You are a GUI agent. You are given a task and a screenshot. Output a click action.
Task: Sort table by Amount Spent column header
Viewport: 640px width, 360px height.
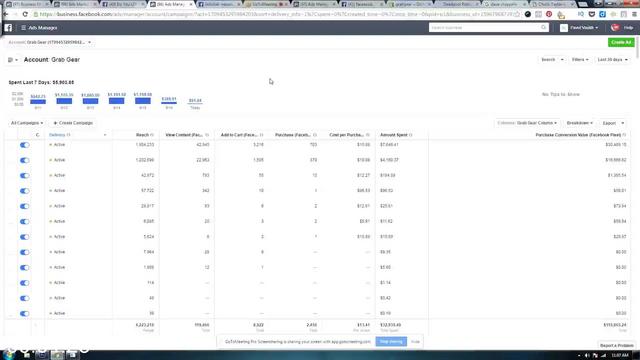click(394, 135)
